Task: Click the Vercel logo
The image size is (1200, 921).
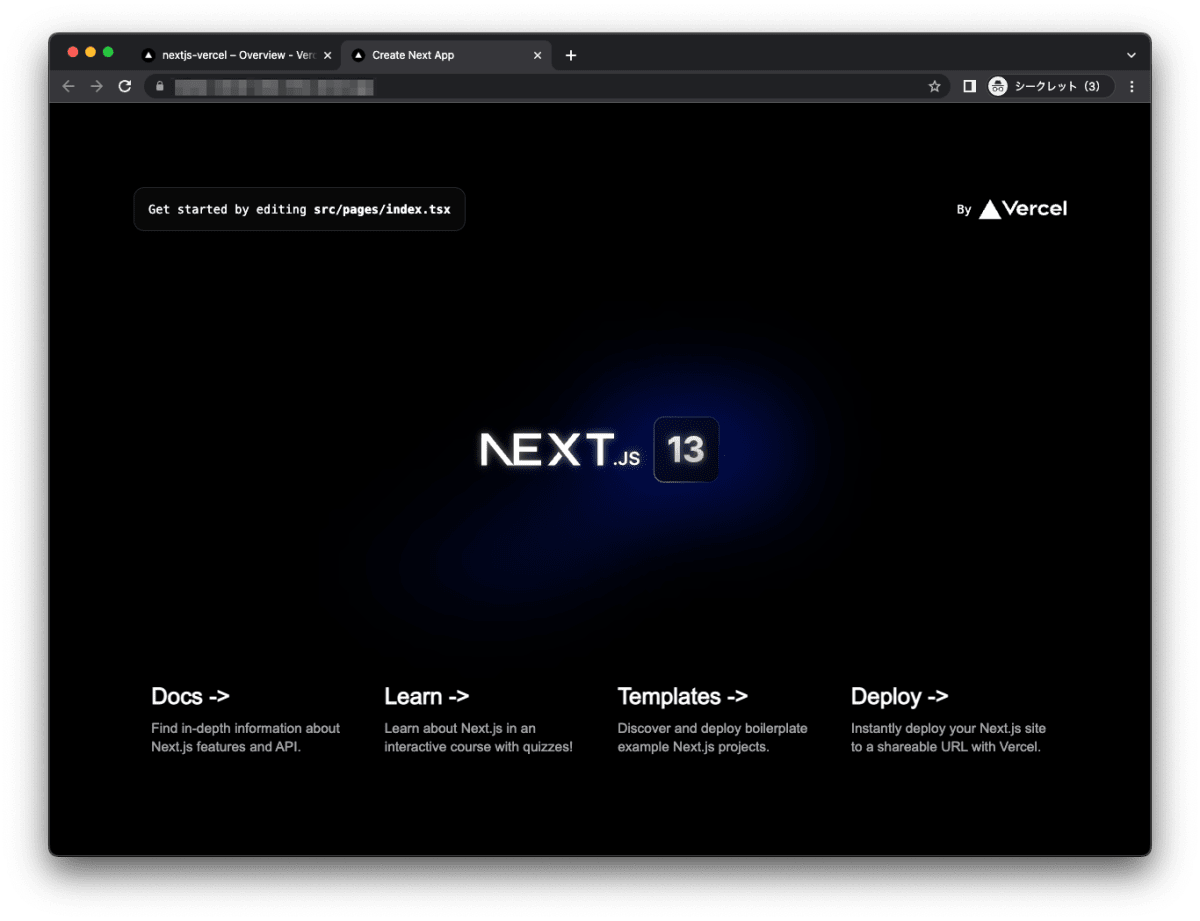Action: 1022,209
